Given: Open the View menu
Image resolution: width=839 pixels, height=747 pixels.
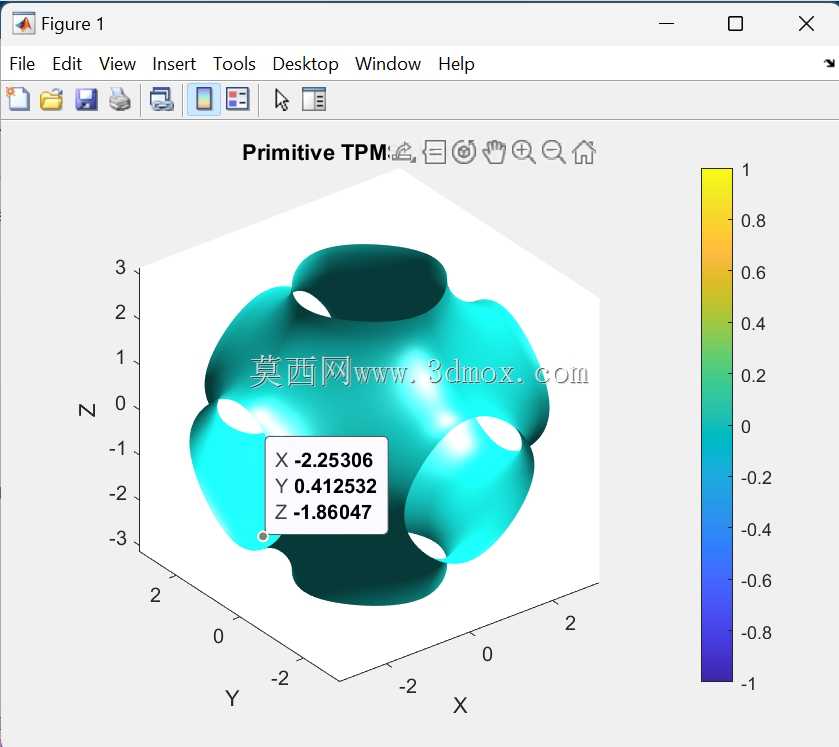Looking at the screenshot, I should tap(117, 64).
